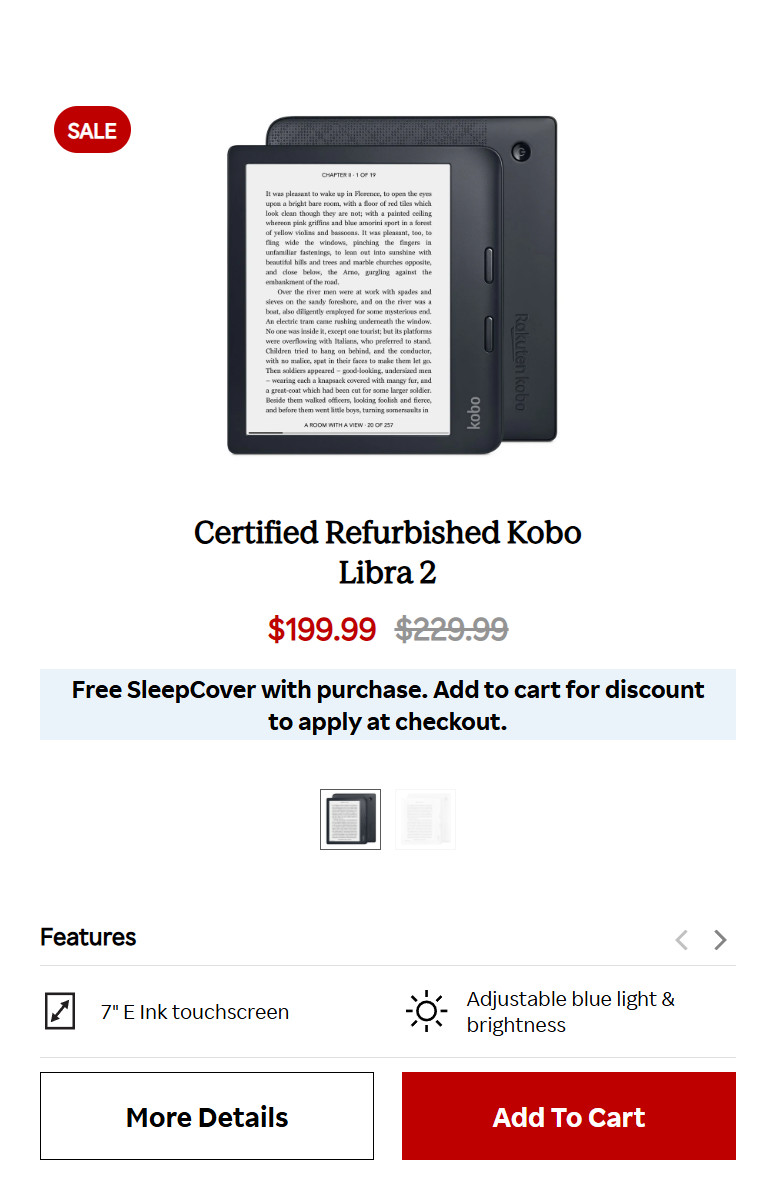
Task: Show previous features with the left chevron
Action: pyautogui.click(x=681, y=939)
